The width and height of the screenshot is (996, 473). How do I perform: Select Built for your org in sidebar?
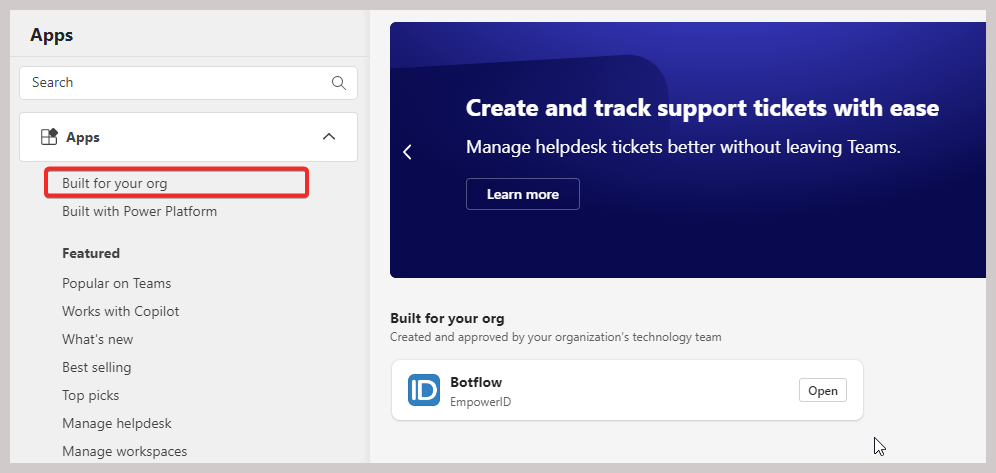click(115, 183)
